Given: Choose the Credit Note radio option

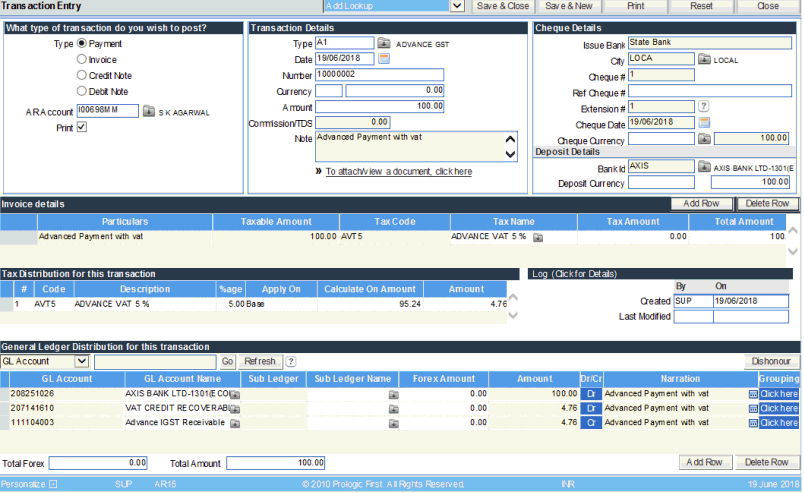Looking at the screenshot, I should click(x=82, y=76).
